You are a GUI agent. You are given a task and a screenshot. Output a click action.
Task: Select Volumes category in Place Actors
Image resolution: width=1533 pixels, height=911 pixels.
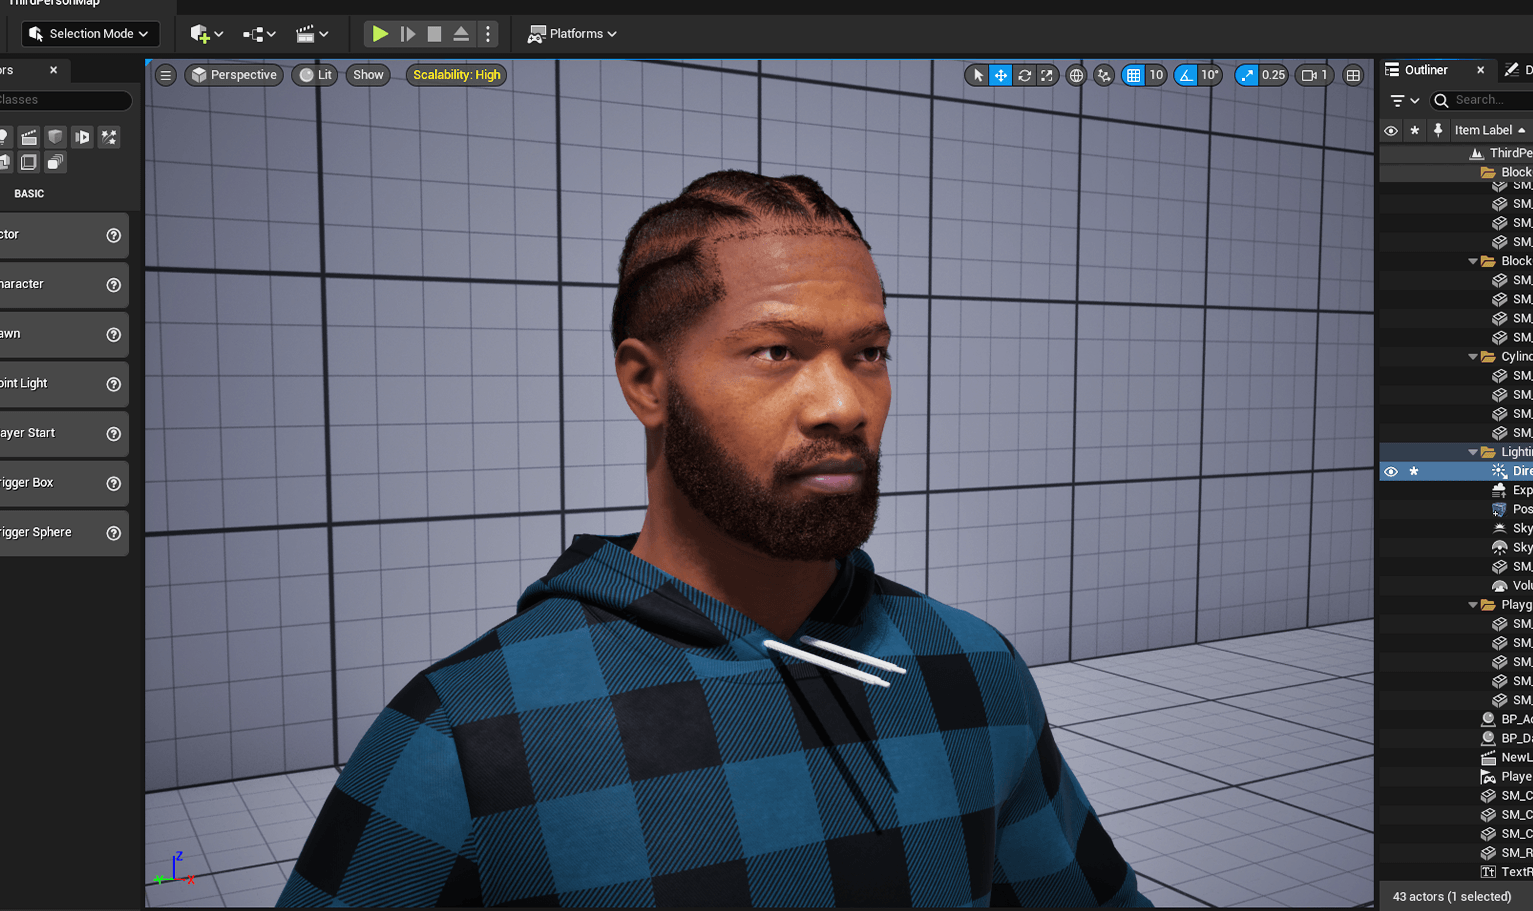point(29,162)
